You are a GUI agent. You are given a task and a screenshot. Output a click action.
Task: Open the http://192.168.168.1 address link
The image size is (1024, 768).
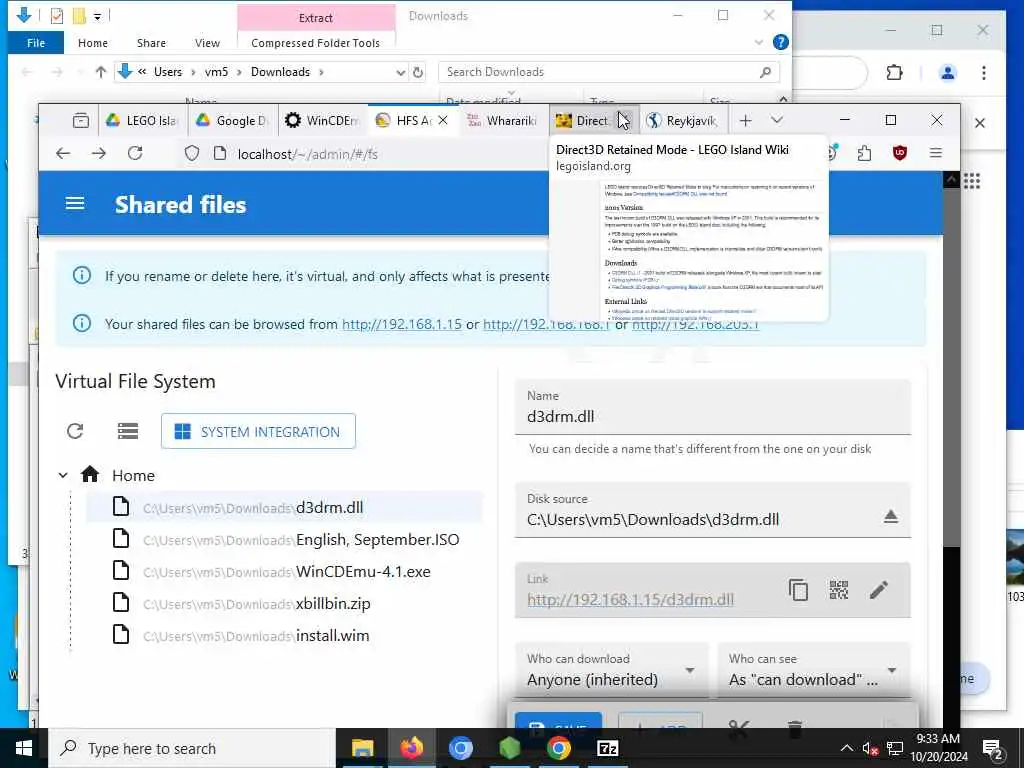[546, 324]
